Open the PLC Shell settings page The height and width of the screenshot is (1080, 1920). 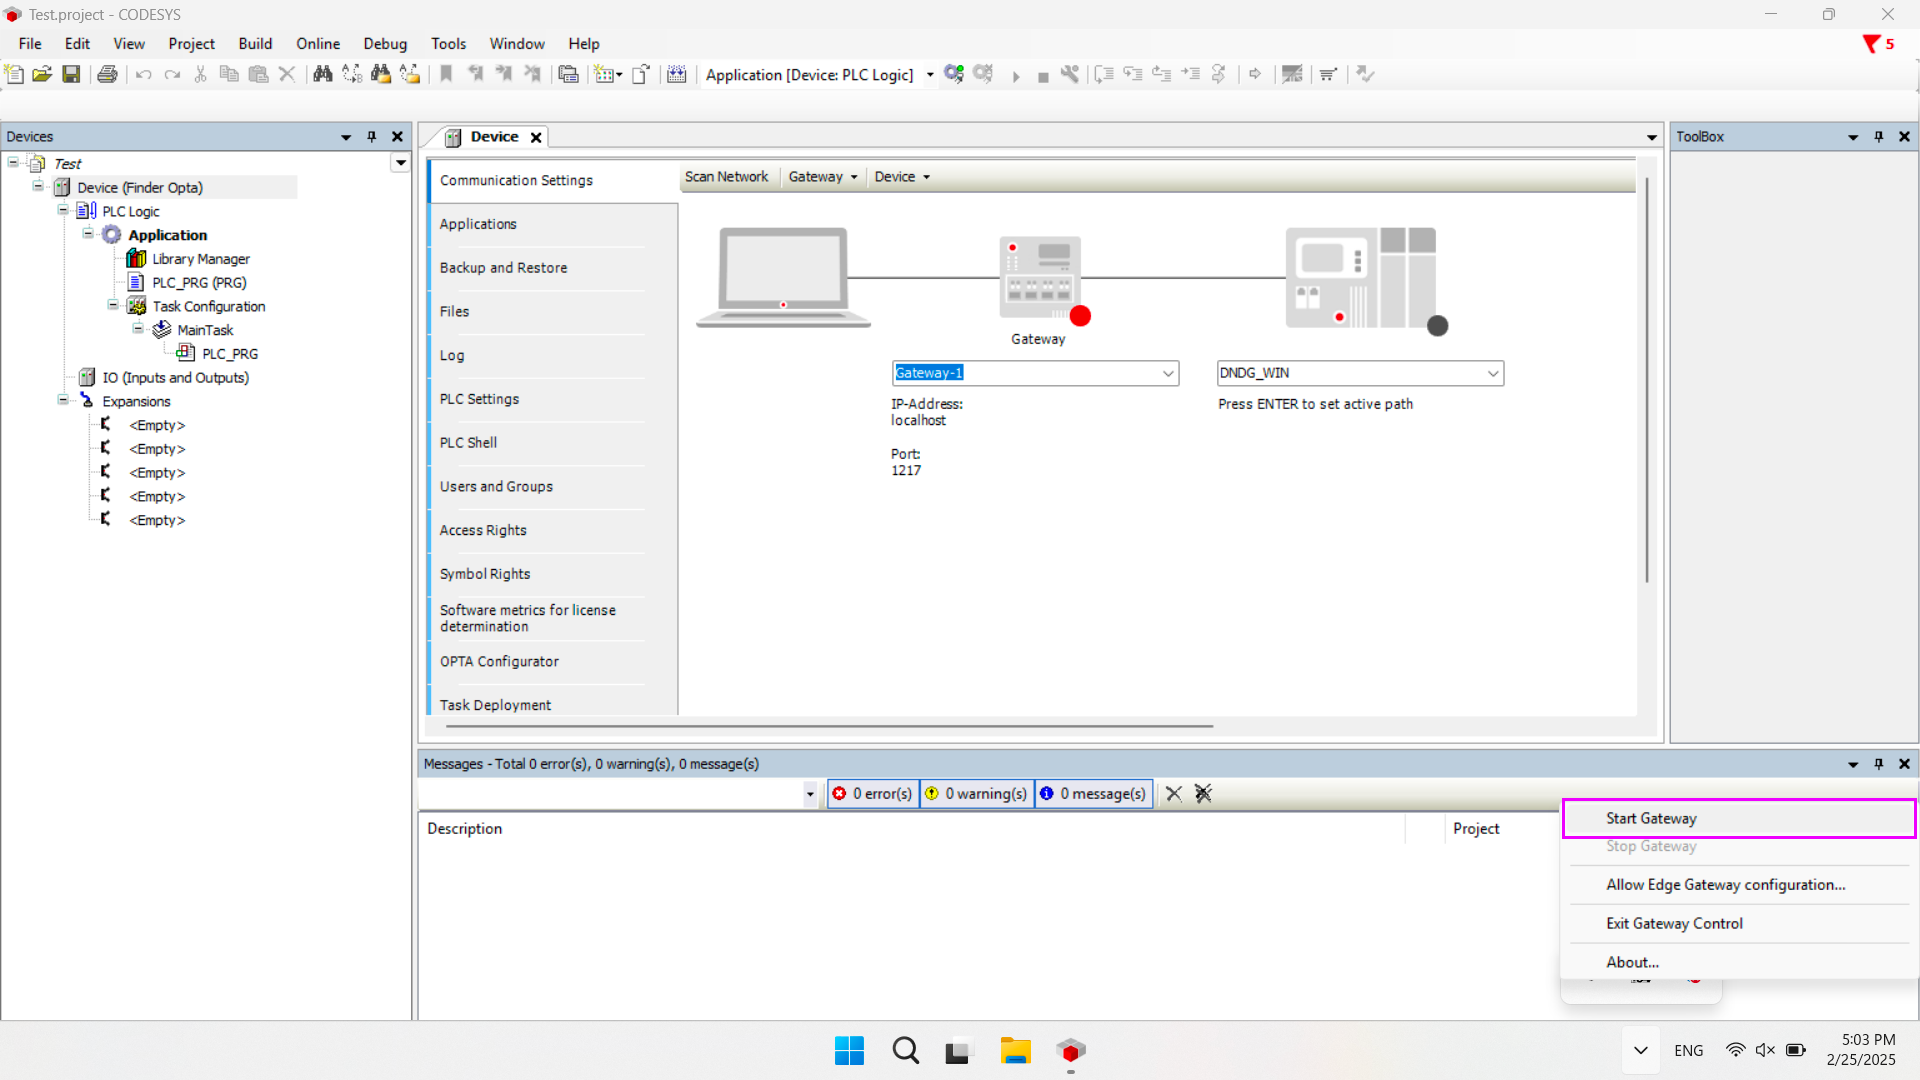tap(468, 442)
